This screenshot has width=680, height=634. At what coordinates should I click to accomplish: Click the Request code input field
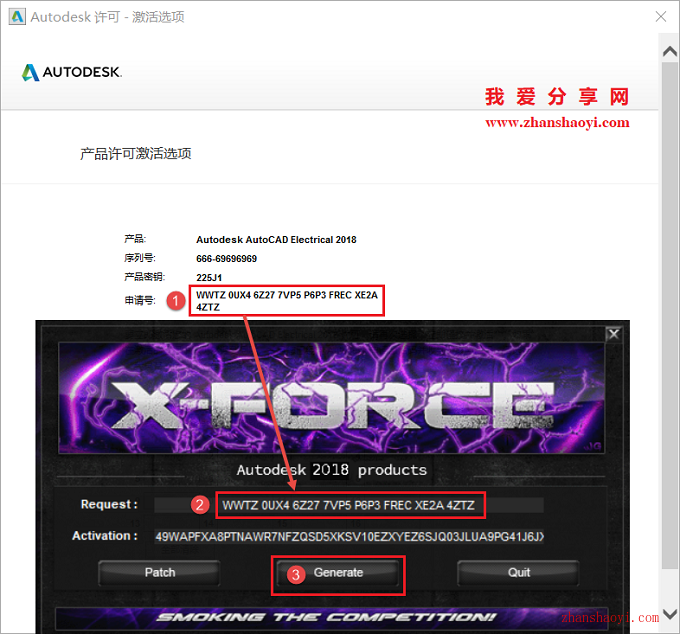click(x=349, y=505)
